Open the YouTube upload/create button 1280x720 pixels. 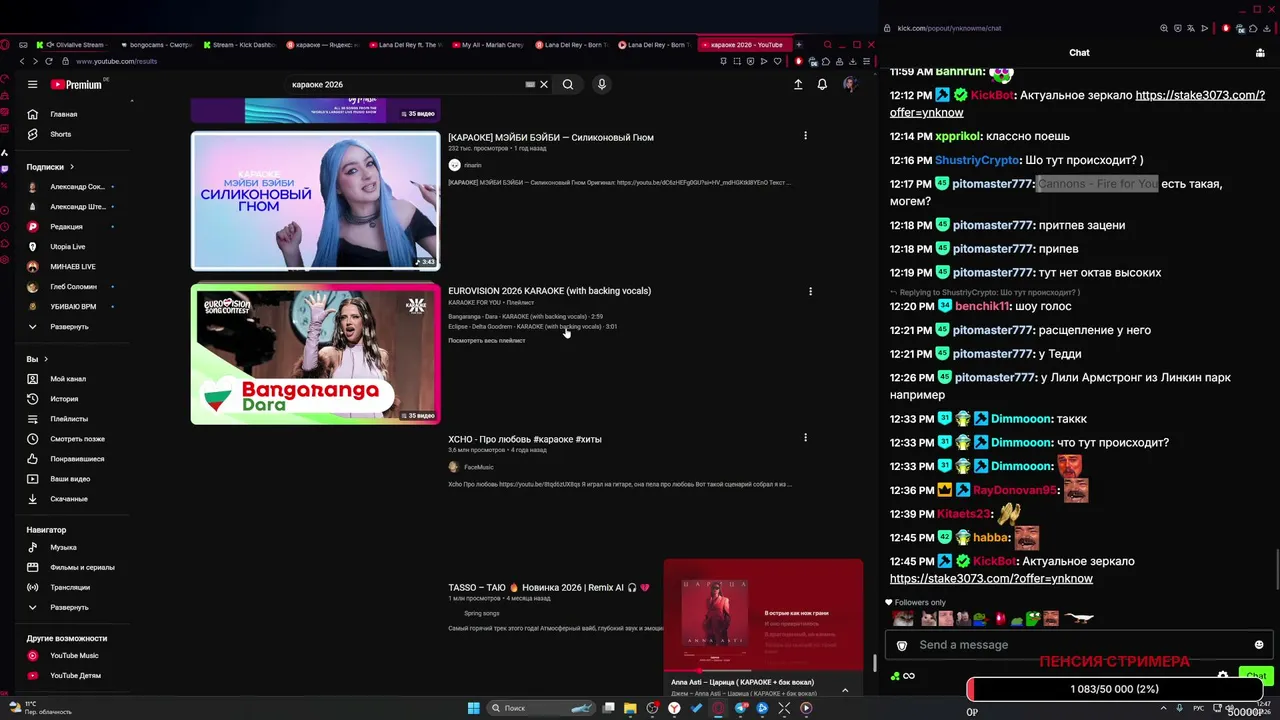pyautogui.click(x=798, y=85)
